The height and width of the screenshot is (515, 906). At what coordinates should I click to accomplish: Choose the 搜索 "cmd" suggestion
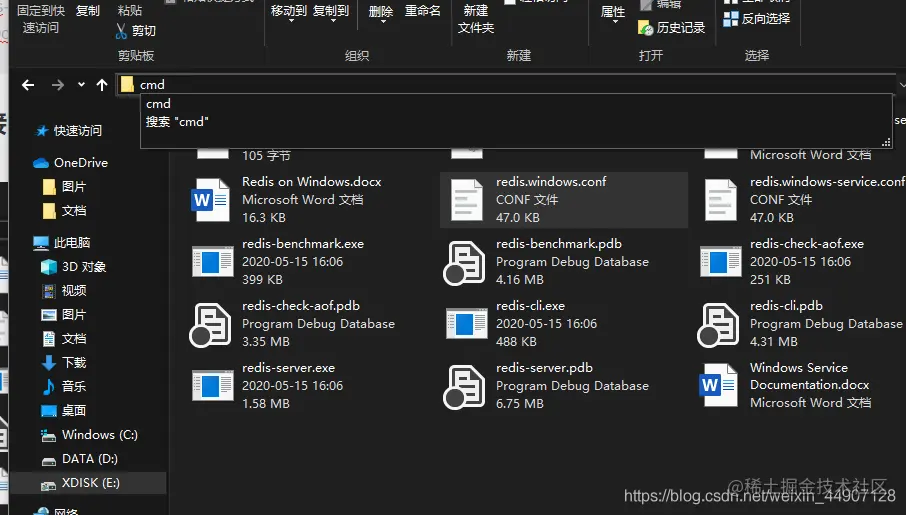tap(177, 121)
